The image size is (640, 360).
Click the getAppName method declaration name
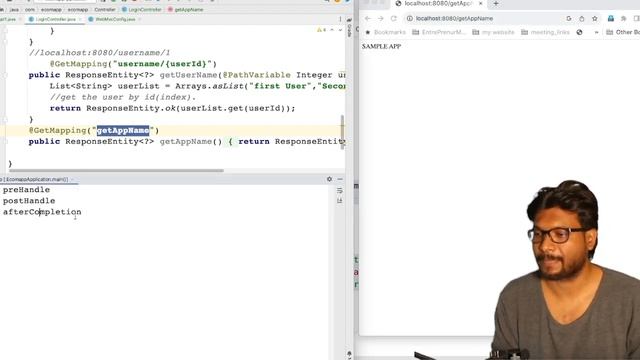[186, 142]
